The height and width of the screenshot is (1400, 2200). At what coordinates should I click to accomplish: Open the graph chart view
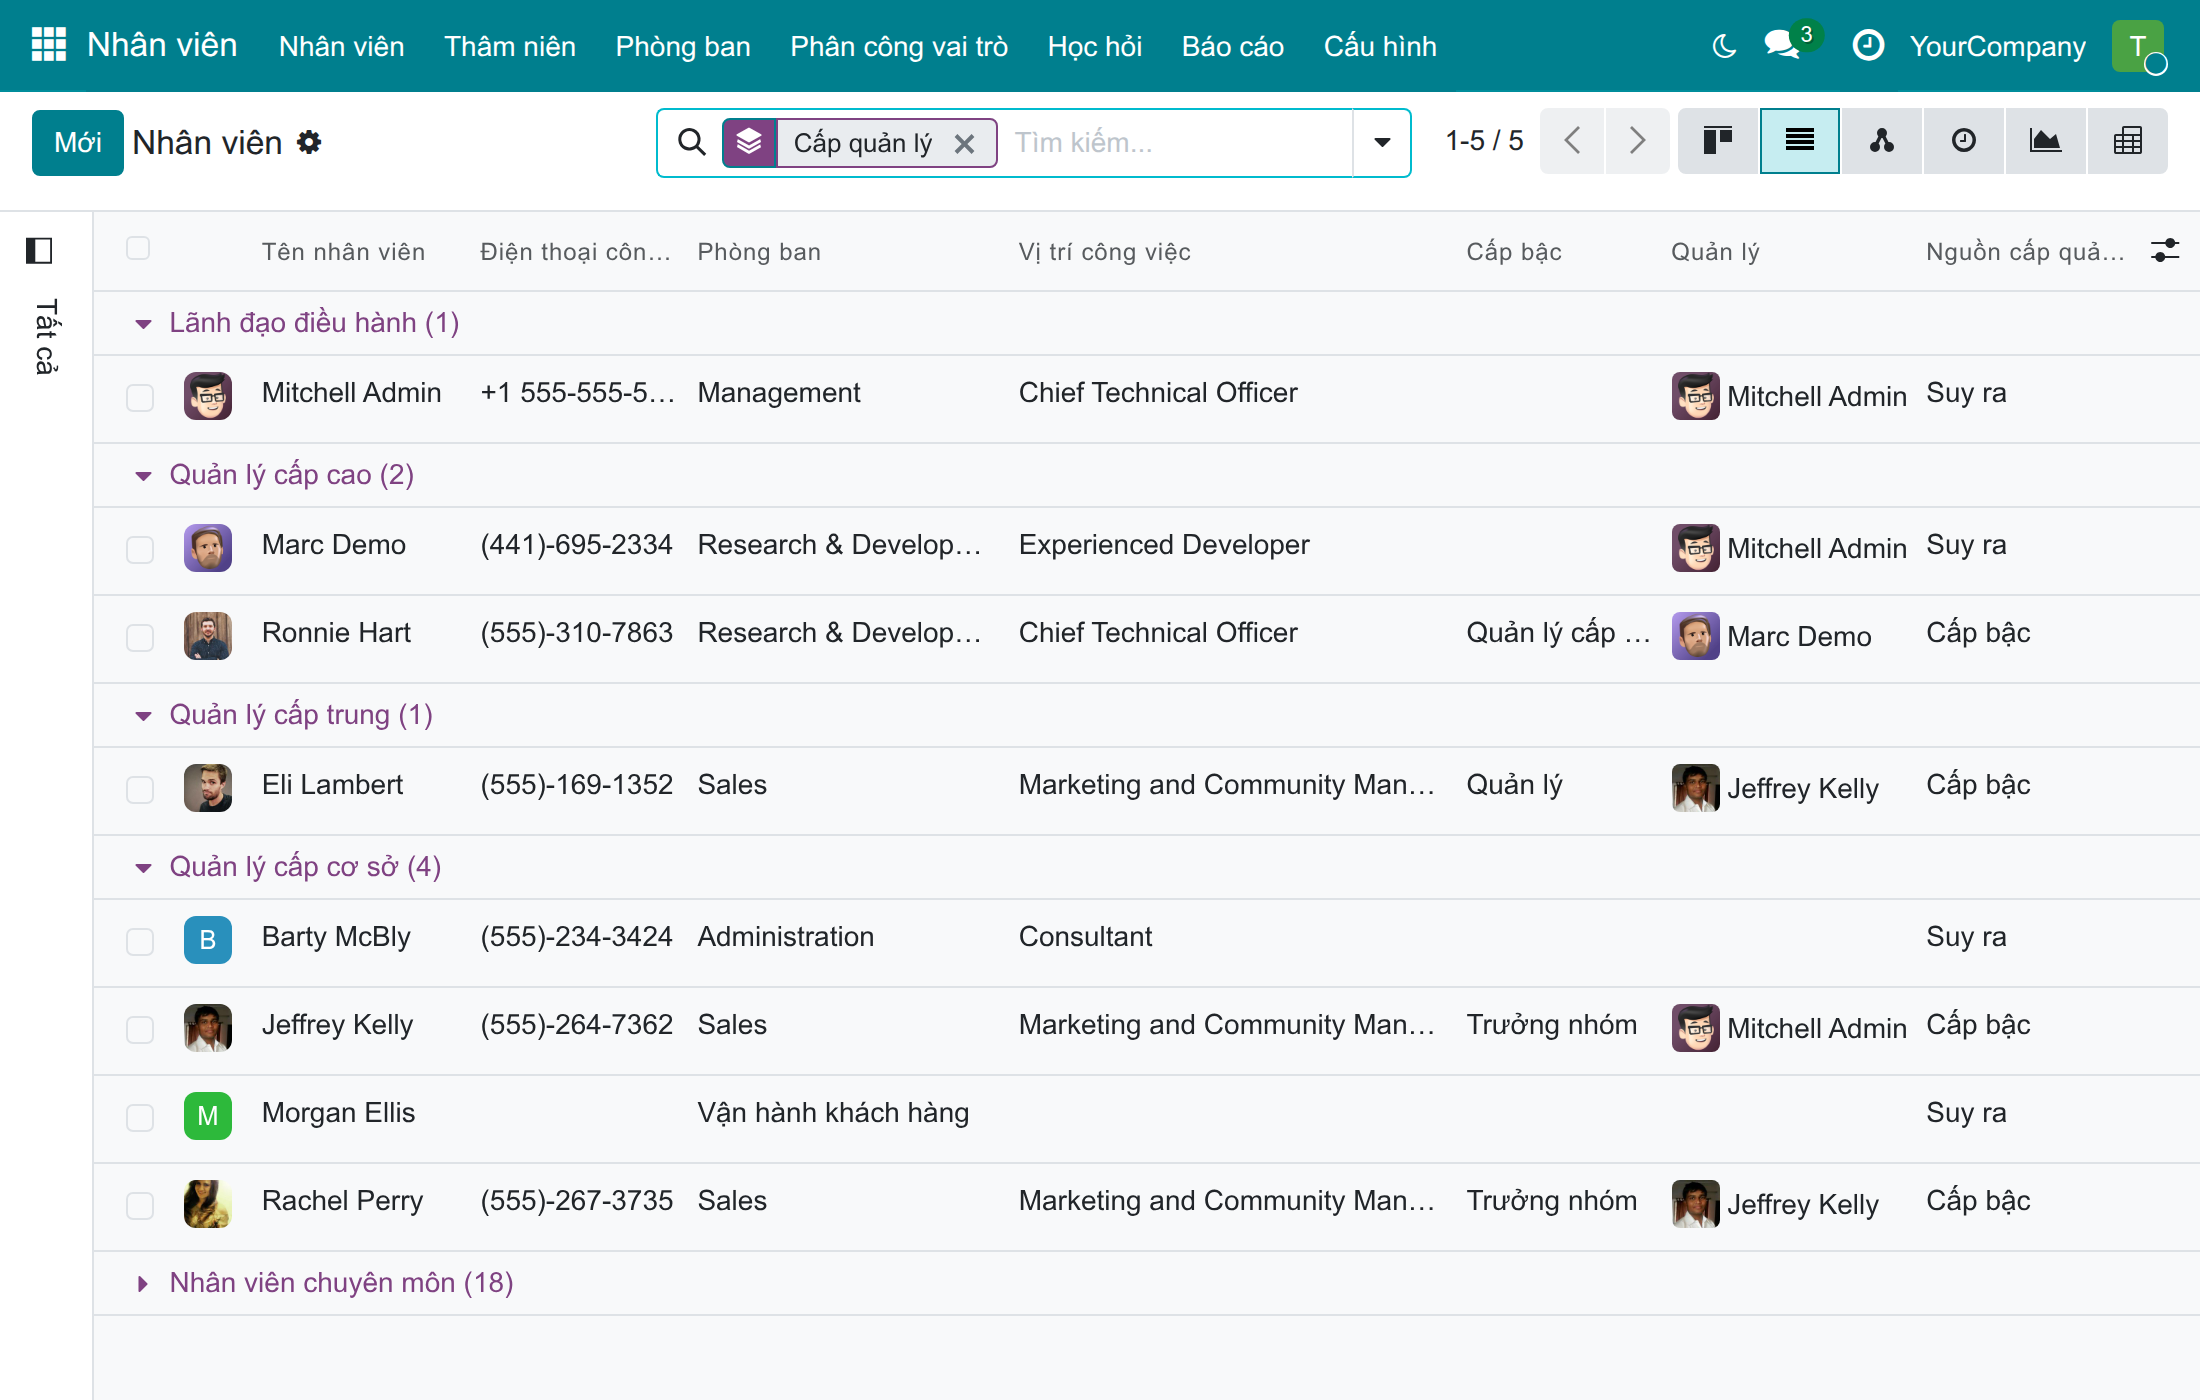point(2045,141)
